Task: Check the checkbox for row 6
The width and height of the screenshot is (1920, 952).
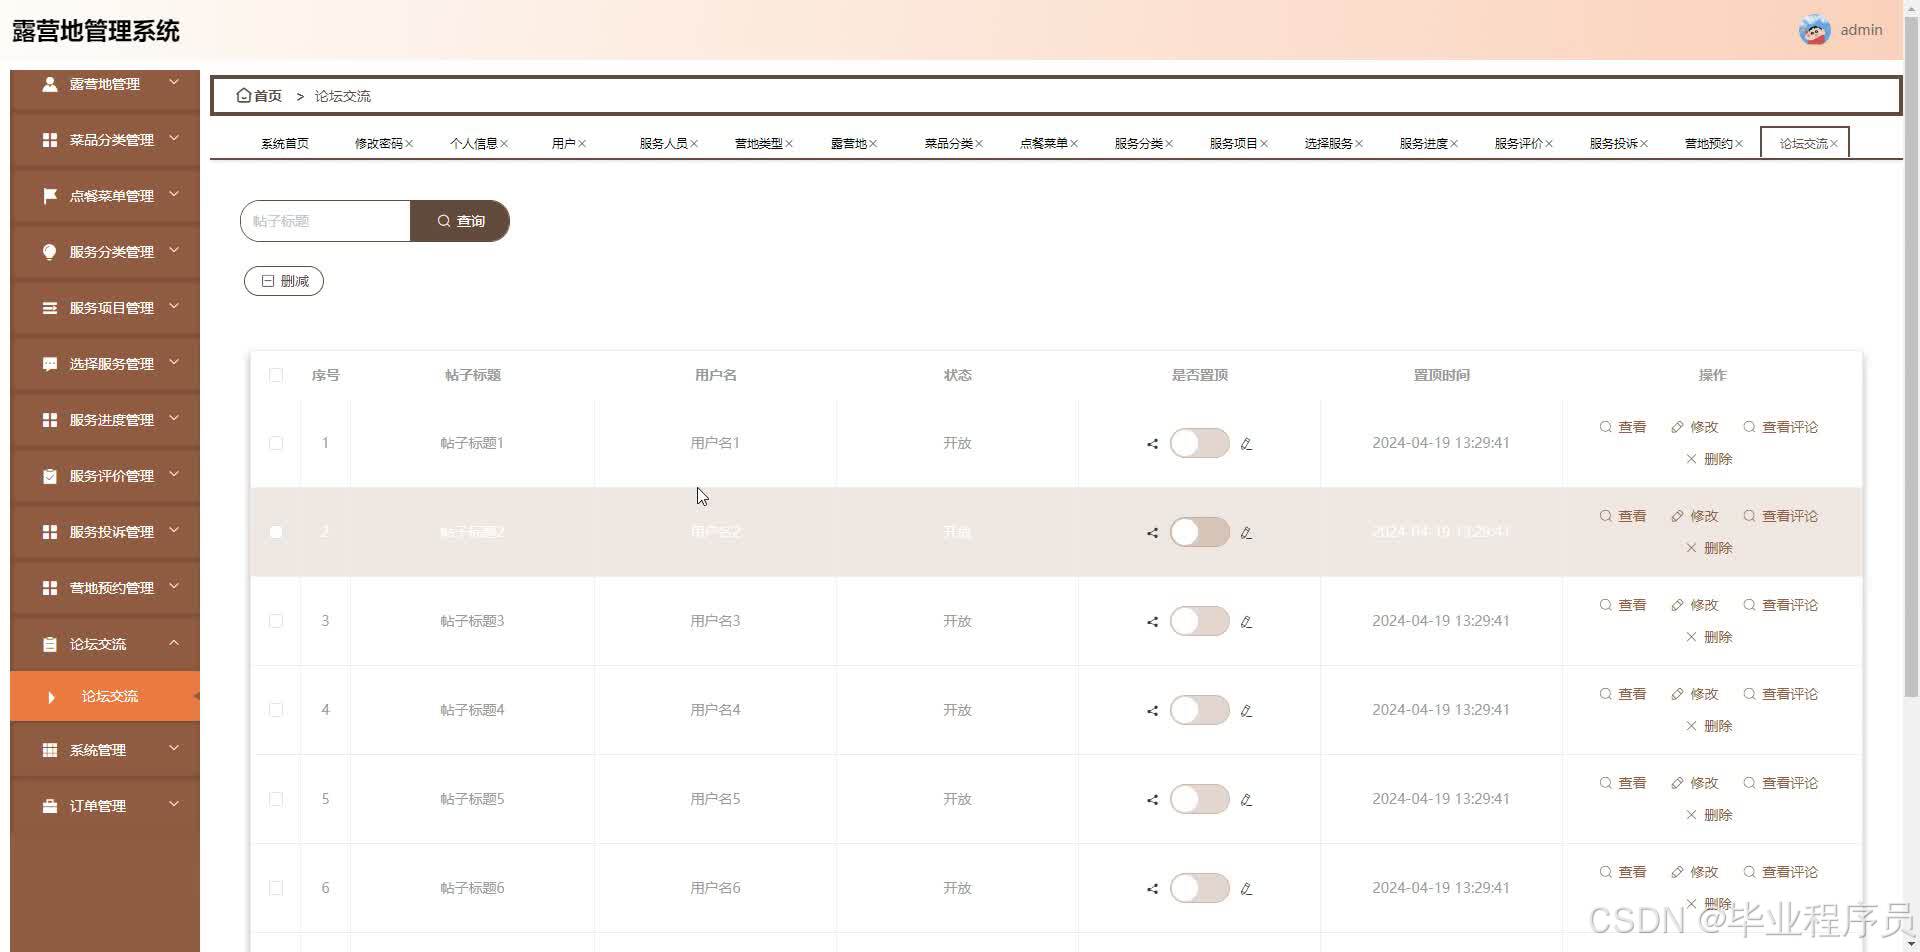Action: (276, 888)
